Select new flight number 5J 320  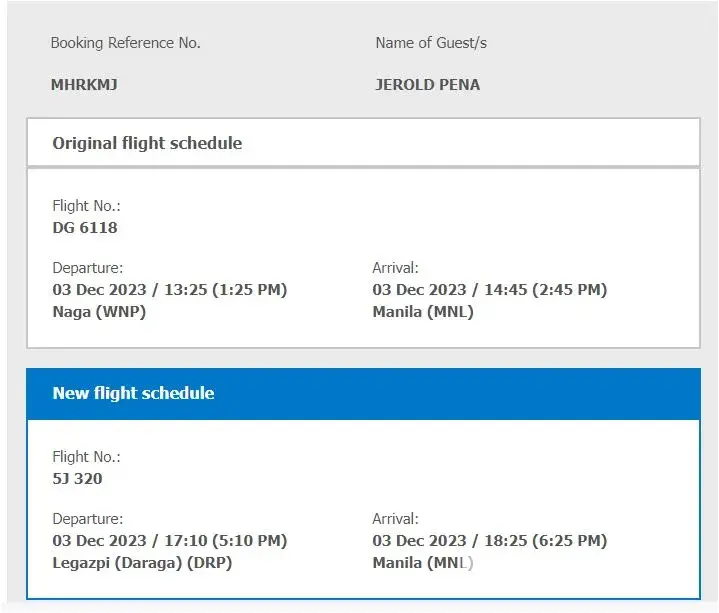77,479
